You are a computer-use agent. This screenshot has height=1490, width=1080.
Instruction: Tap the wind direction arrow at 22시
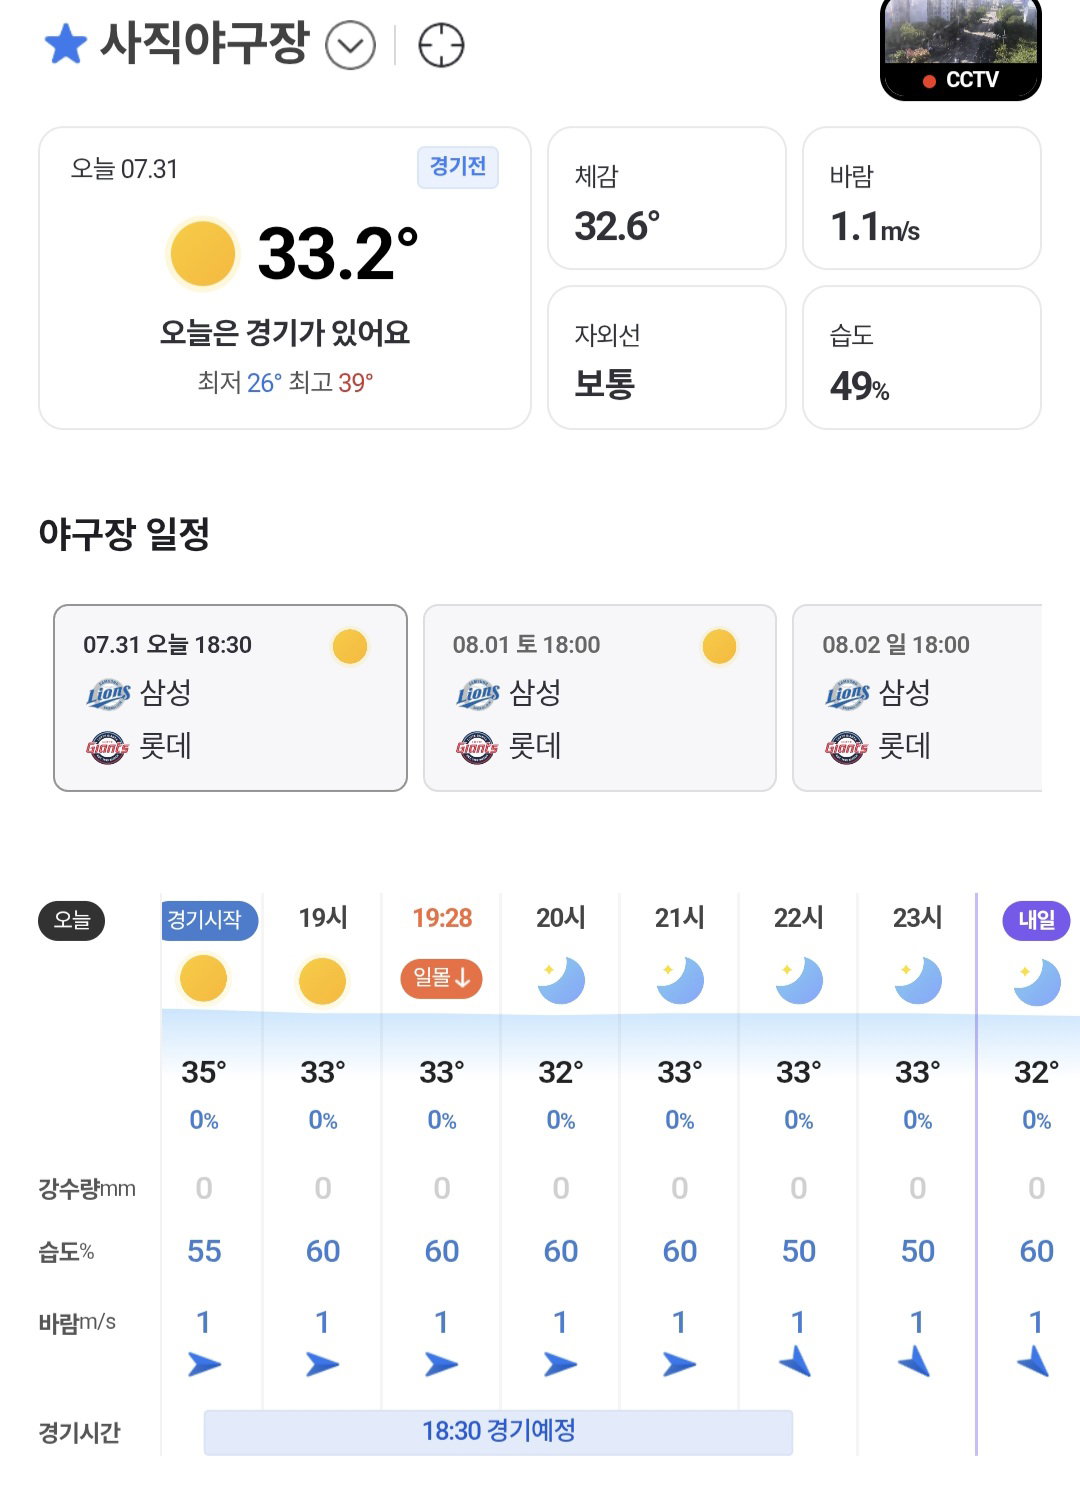pos(797,1362)
